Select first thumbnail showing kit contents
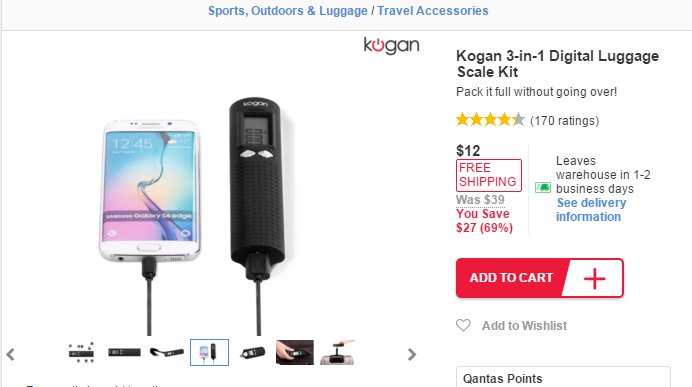The image size is (692, 387). pyautogui.click(x=82, y=352)
